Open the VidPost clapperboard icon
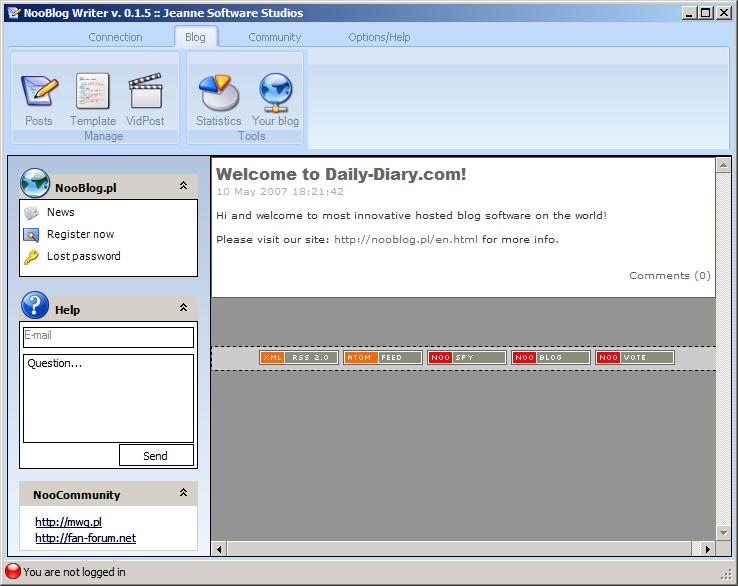Image resolution: width=738 pixels, height=586 pixels. [145, 91]
